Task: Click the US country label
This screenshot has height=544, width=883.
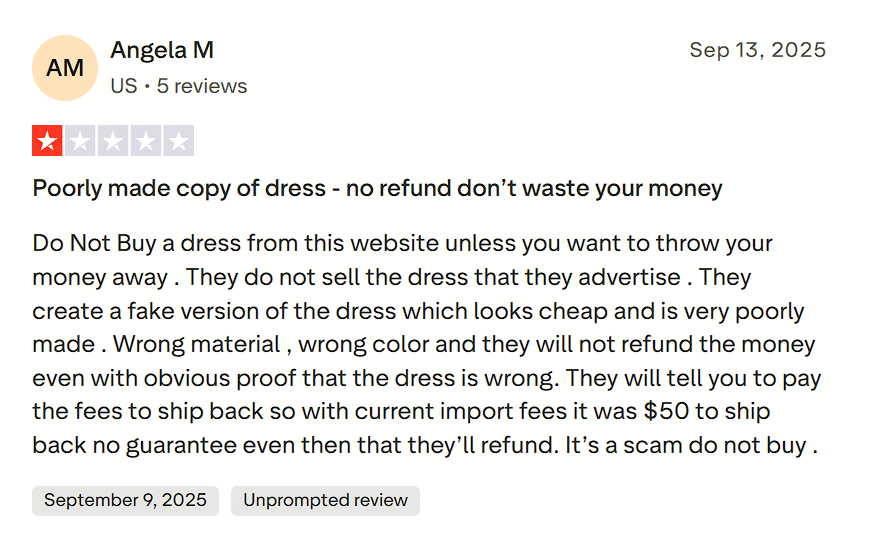Action: (x=123, y=86)
